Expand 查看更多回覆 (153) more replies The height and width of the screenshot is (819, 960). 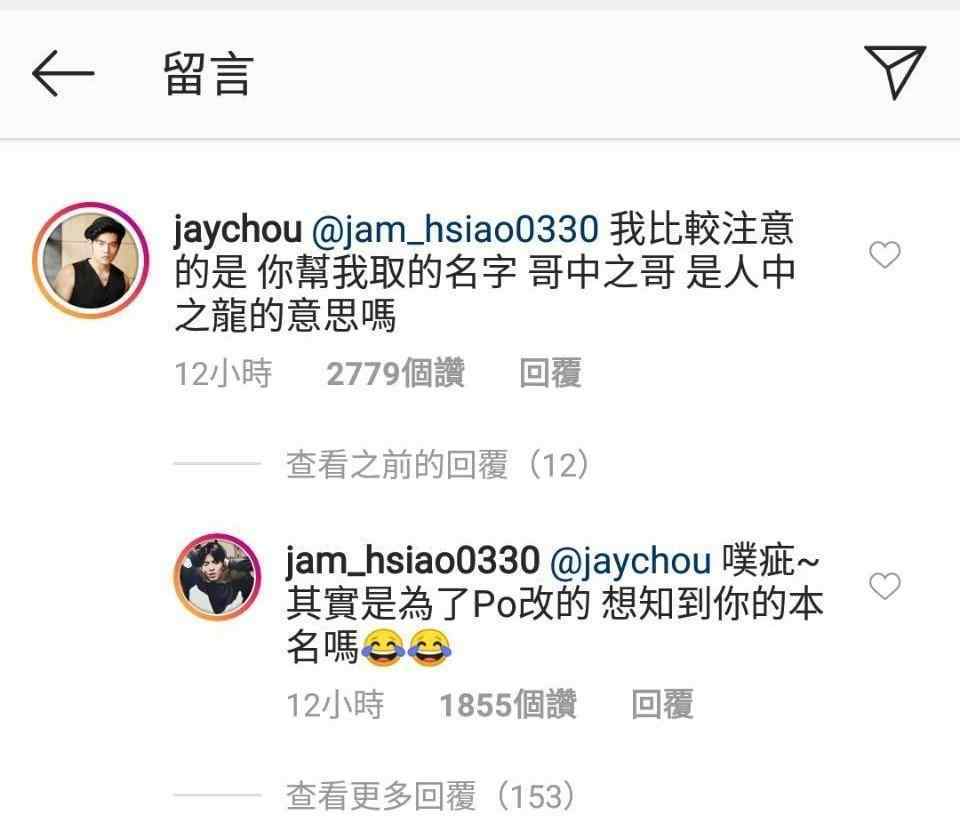click(x=430, y=796)
